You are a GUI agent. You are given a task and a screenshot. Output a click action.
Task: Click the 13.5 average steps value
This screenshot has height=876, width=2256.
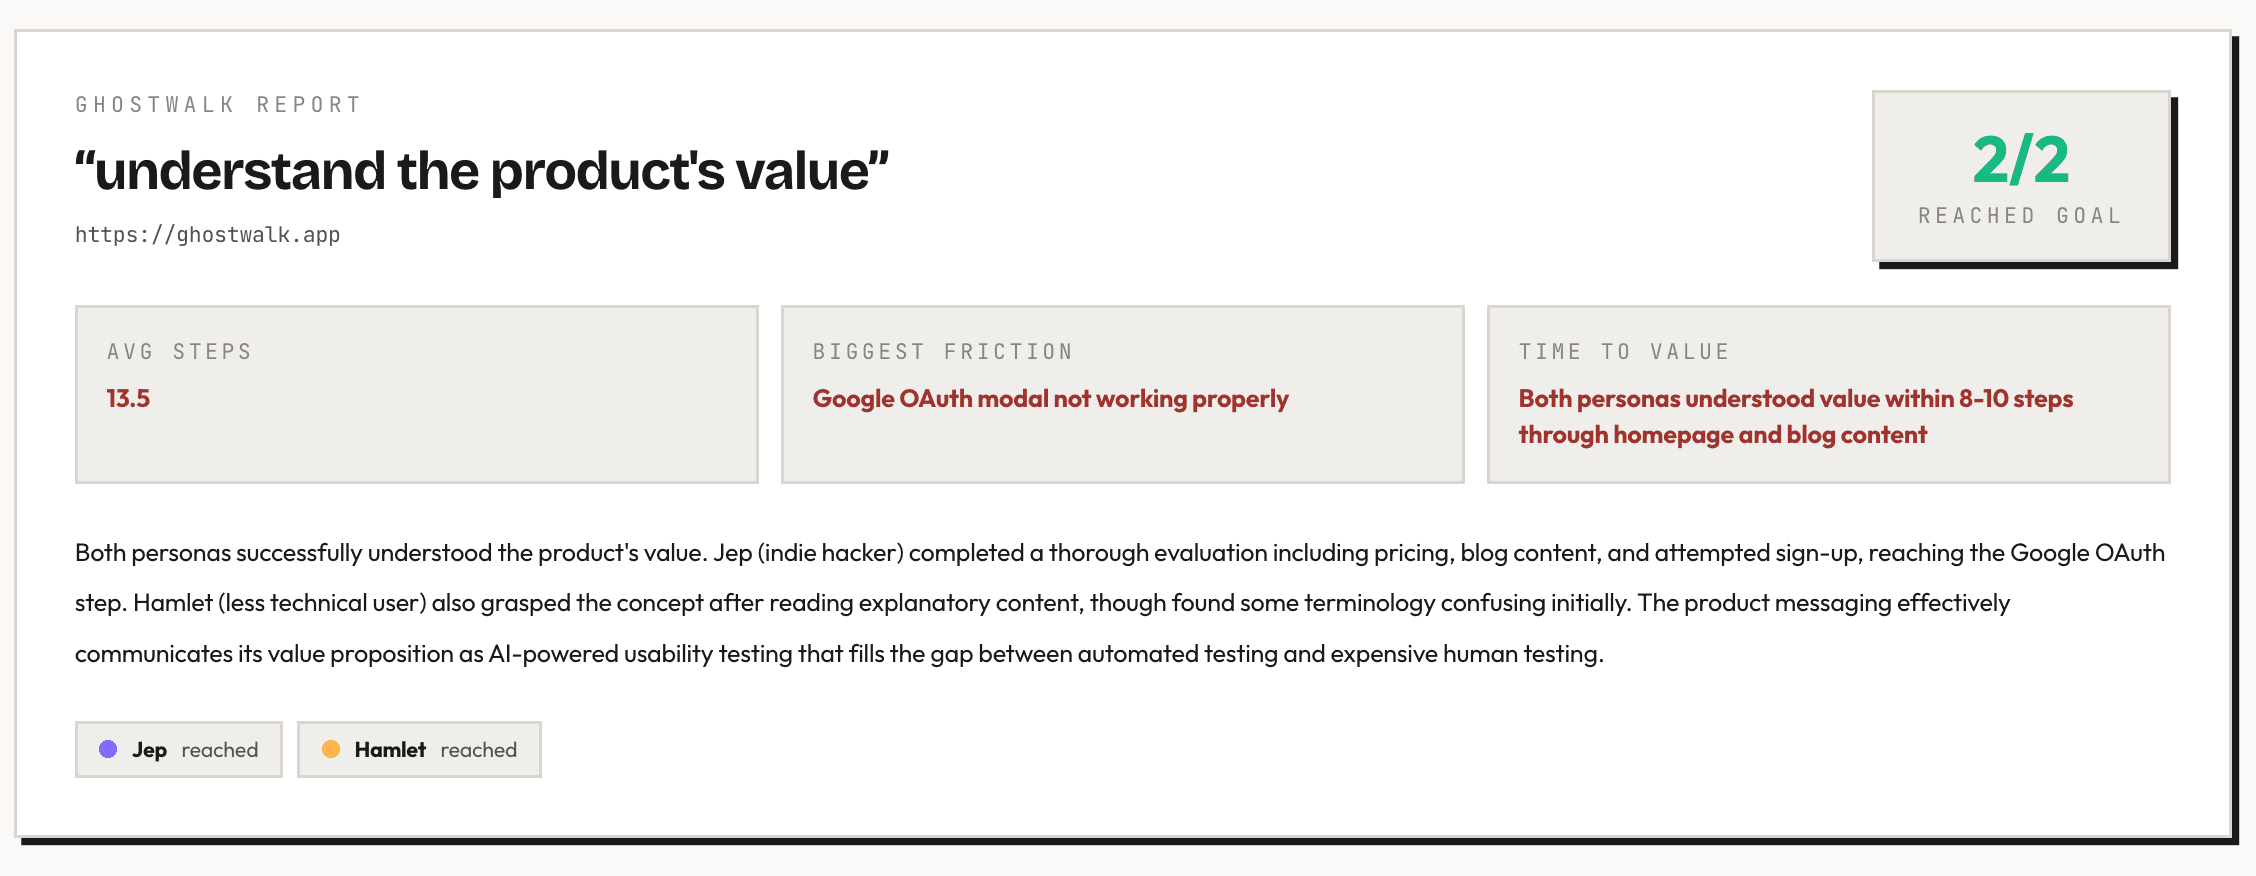128,399
